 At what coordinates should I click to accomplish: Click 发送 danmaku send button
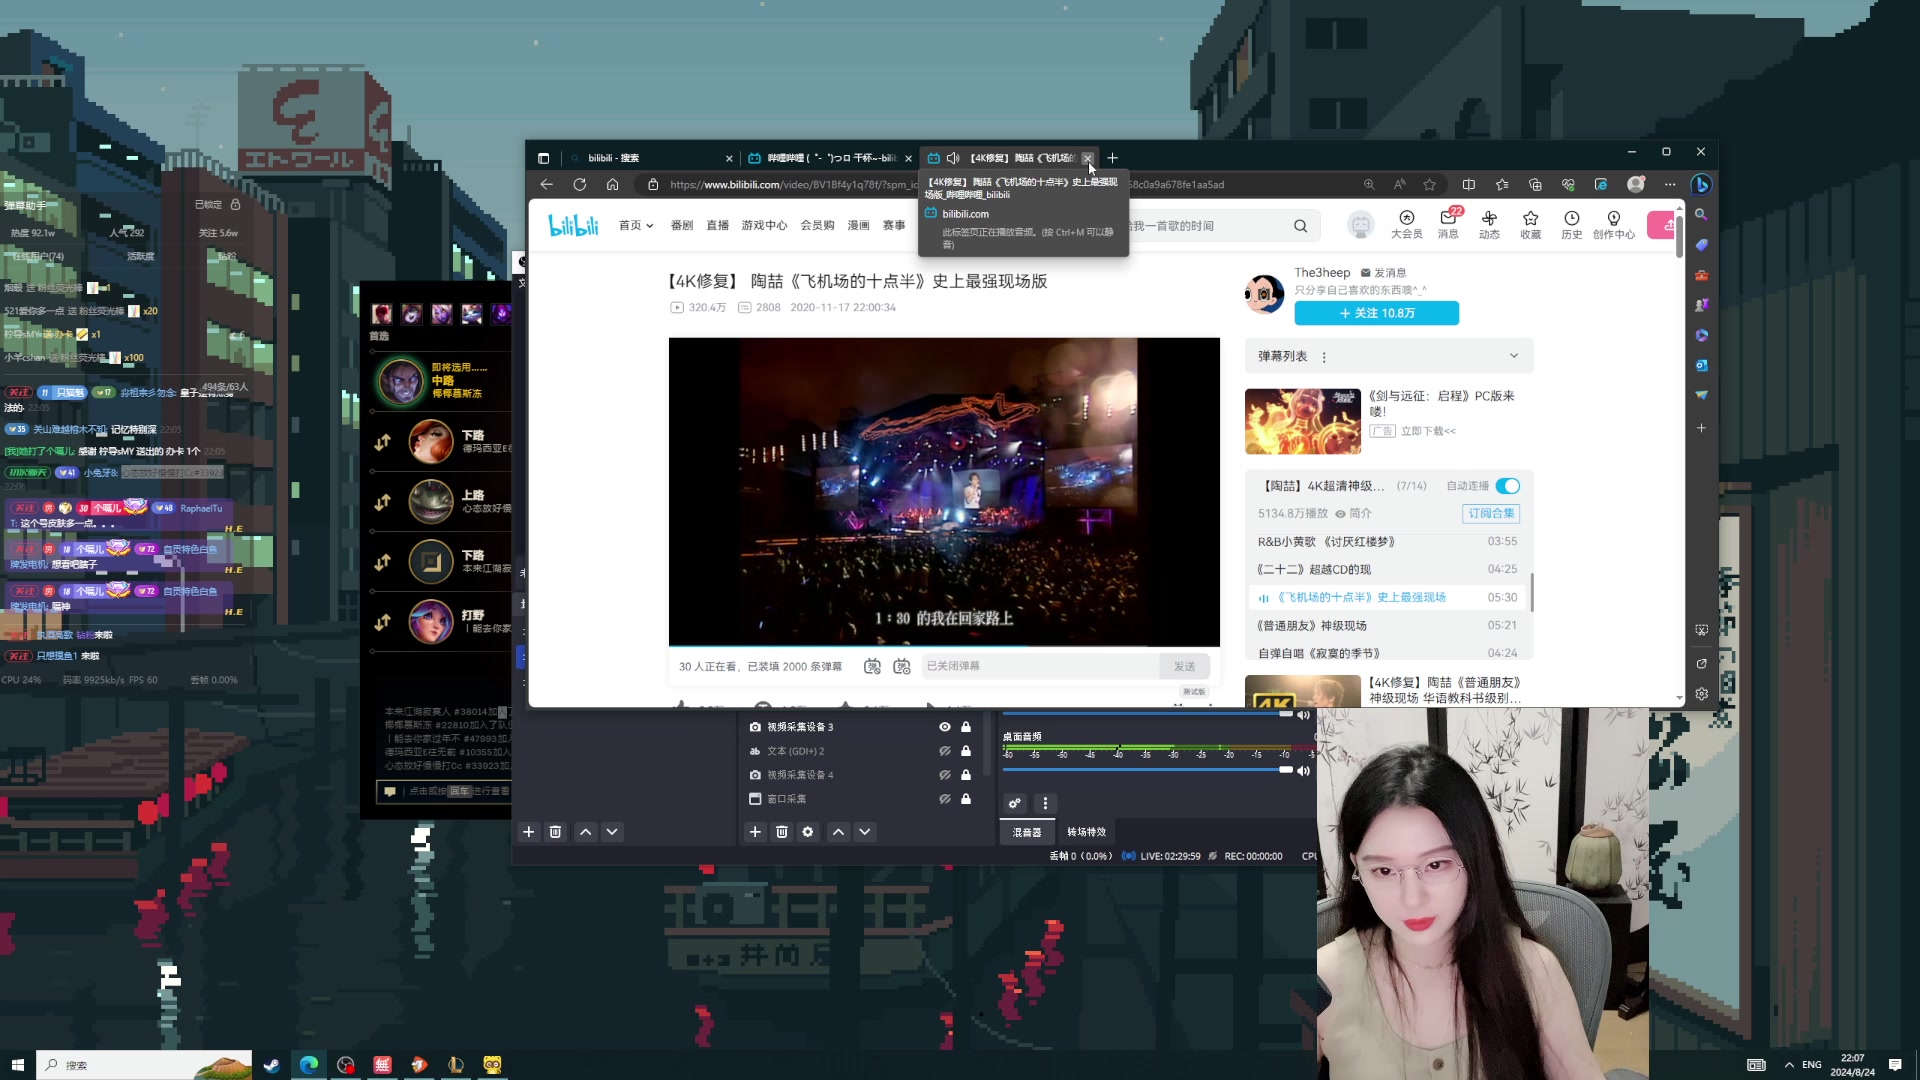point(1184,666)
